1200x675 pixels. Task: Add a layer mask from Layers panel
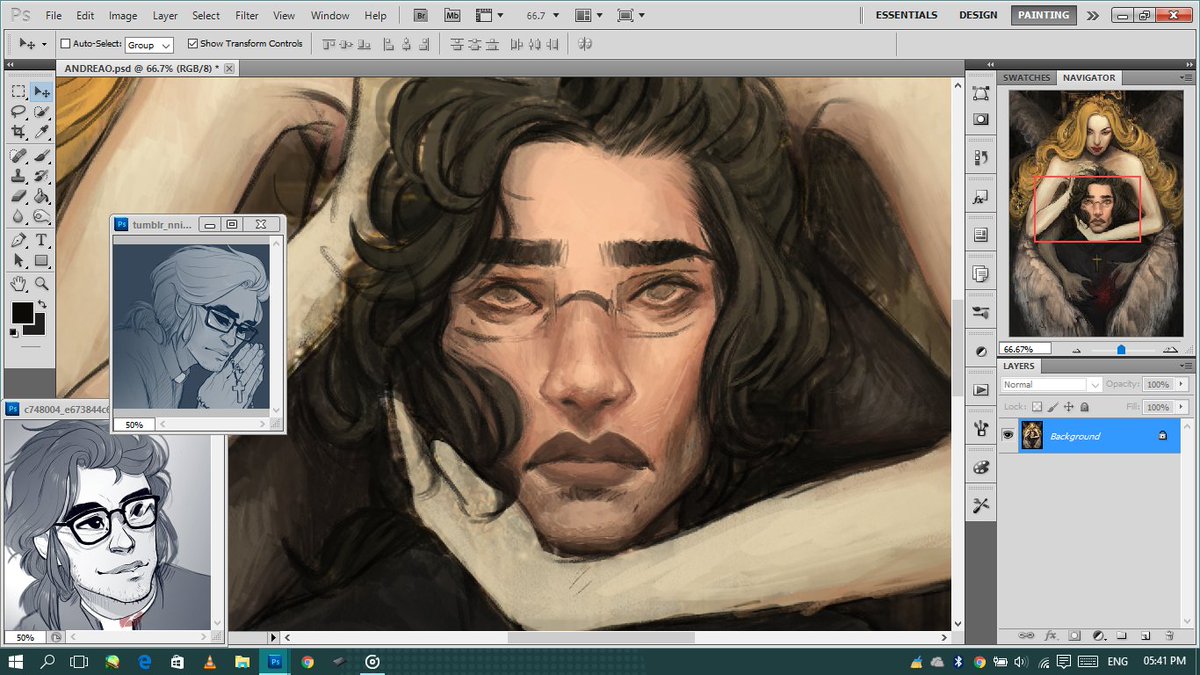[x=1074, y=635]
